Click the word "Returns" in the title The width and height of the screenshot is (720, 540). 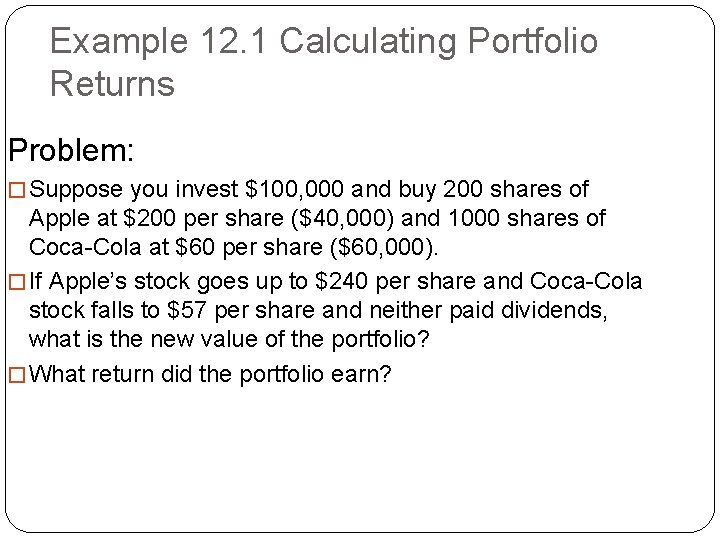(112, 85)
